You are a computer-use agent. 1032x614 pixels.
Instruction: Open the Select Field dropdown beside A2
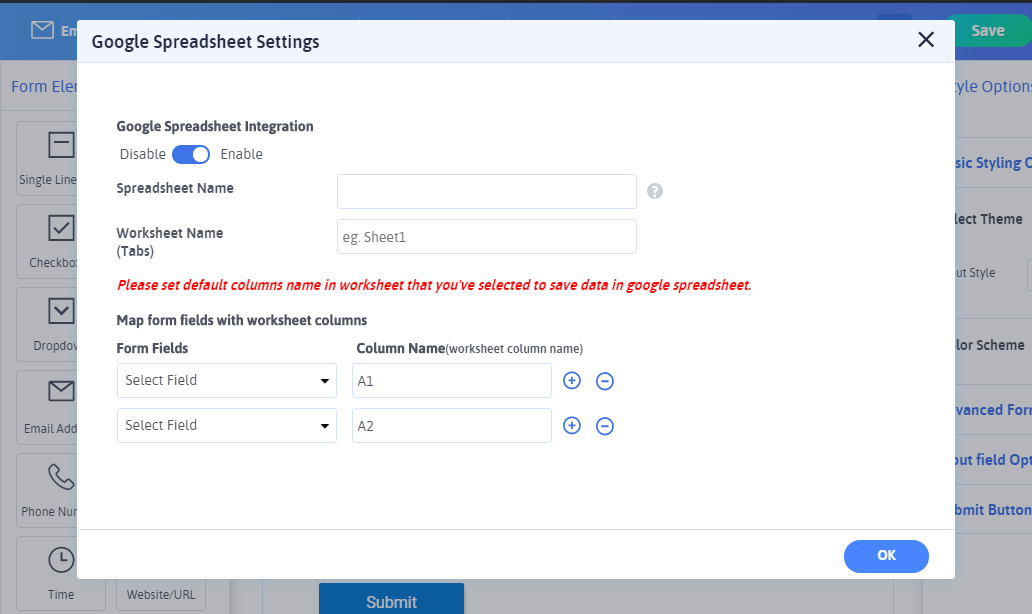[226, 426]
